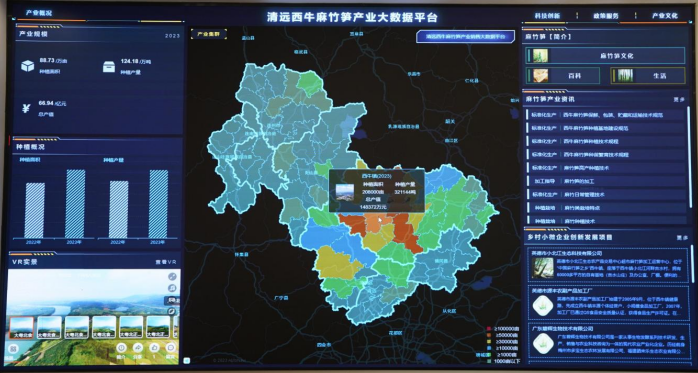Toggle VR fullscreen expand icon
The height and width of the screenshot is (373, 698).
(172, 277)
